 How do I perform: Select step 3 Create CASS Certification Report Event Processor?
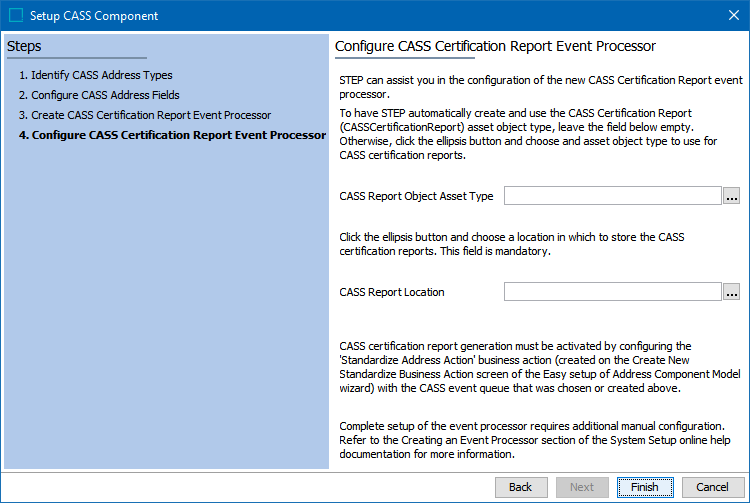point(145,115)
